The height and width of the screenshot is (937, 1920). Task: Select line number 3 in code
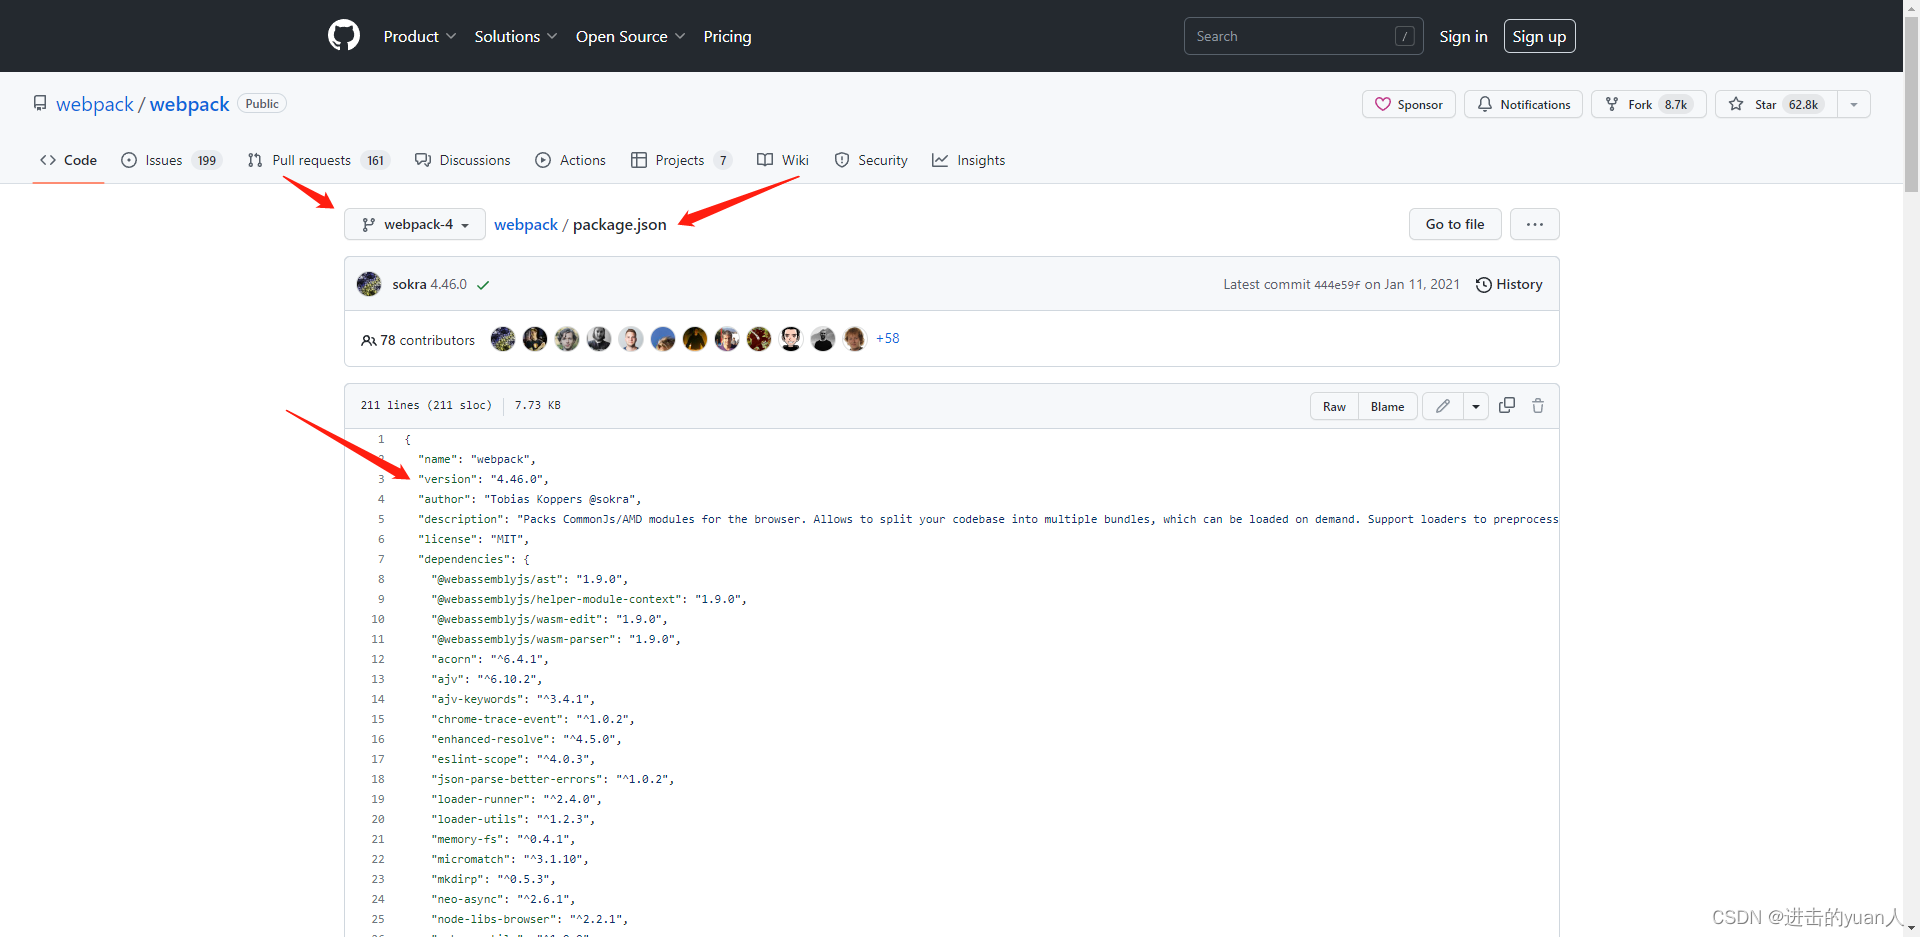(381, 479)
